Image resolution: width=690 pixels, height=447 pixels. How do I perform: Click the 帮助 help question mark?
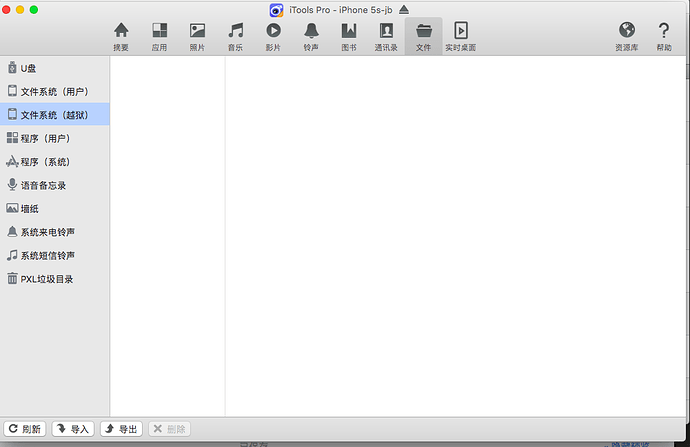(x=664, y=36)
